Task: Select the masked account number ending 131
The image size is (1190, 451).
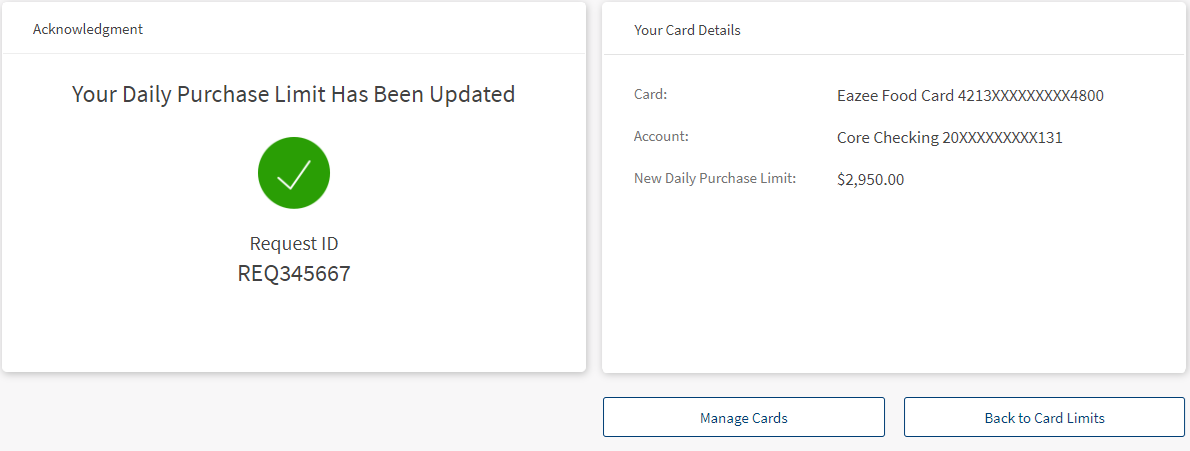Action: pos(1003,138)
